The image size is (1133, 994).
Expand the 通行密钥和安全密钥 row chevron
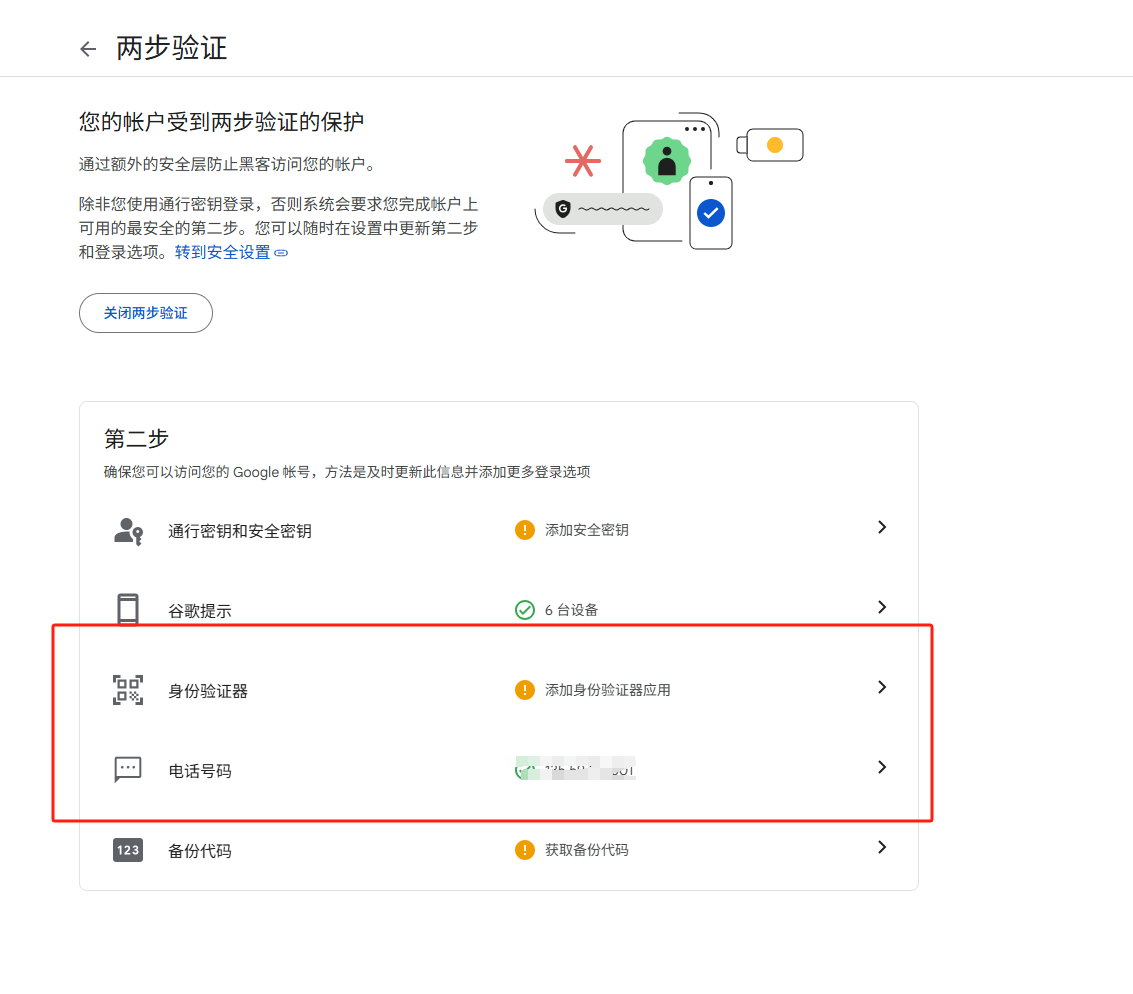[881, 527]
